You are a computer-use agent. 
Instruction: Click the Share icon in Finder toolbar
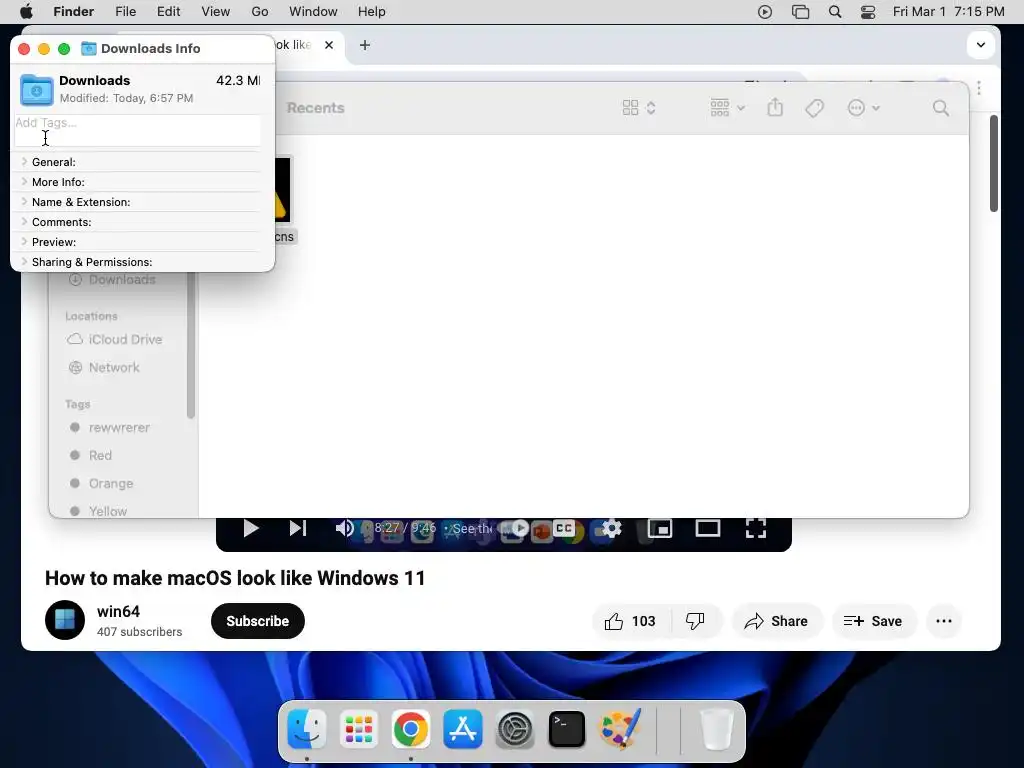coord(775,108)
